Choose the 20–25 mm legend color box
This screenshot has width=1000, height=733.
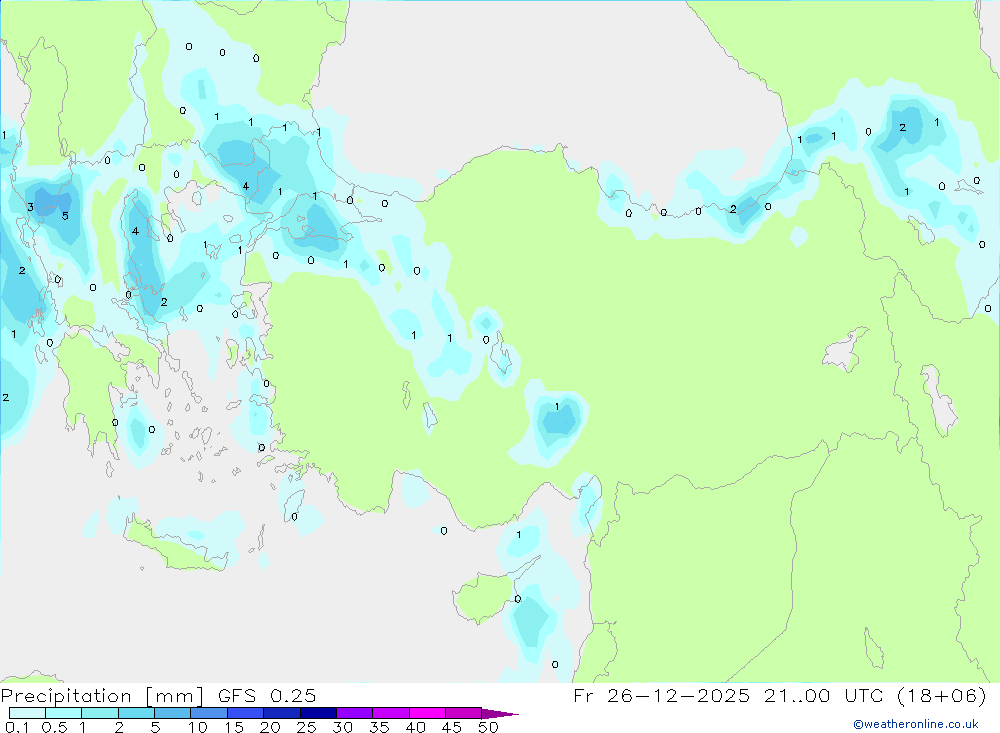282,713
